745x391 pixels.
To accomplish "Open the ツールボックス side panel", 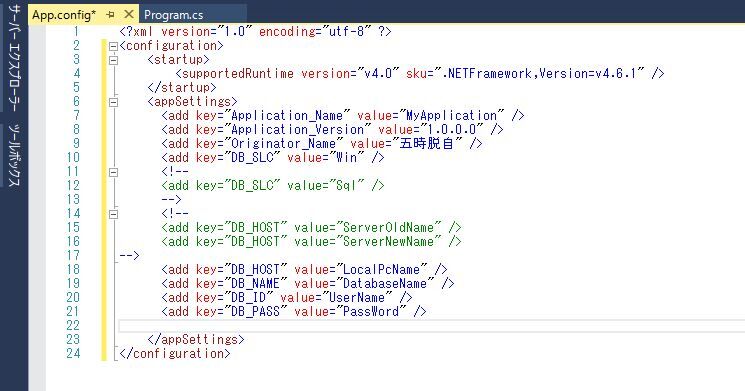I will 15,155.
